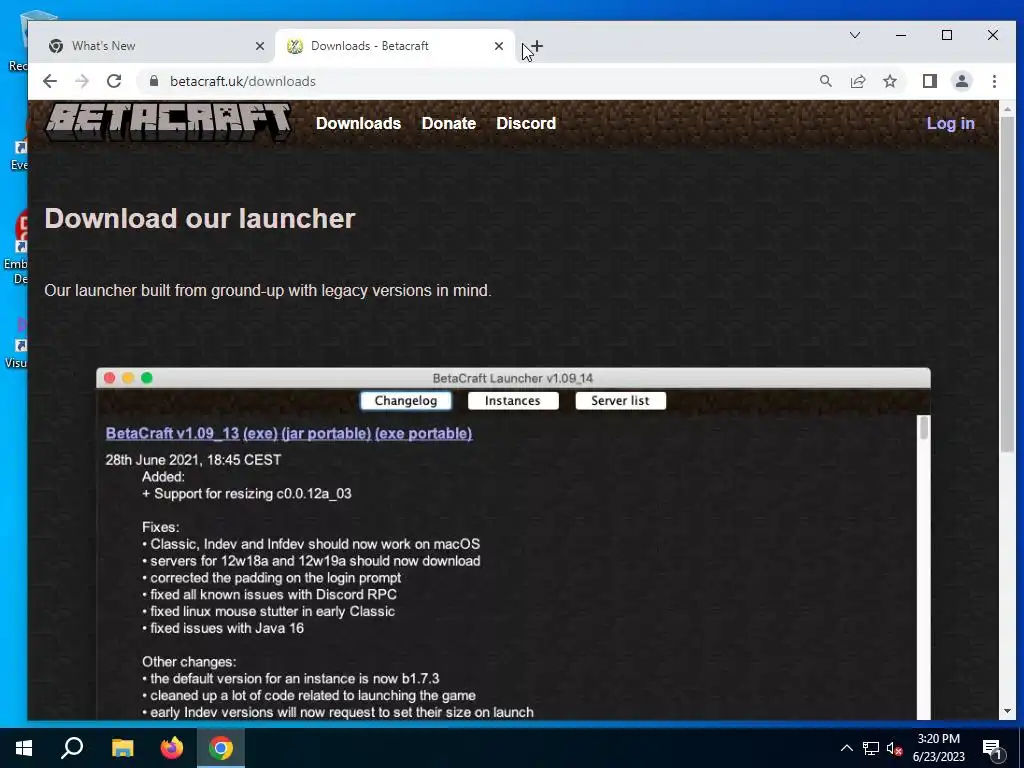
Task: Expand the tab search chevron
Action: 854,35
